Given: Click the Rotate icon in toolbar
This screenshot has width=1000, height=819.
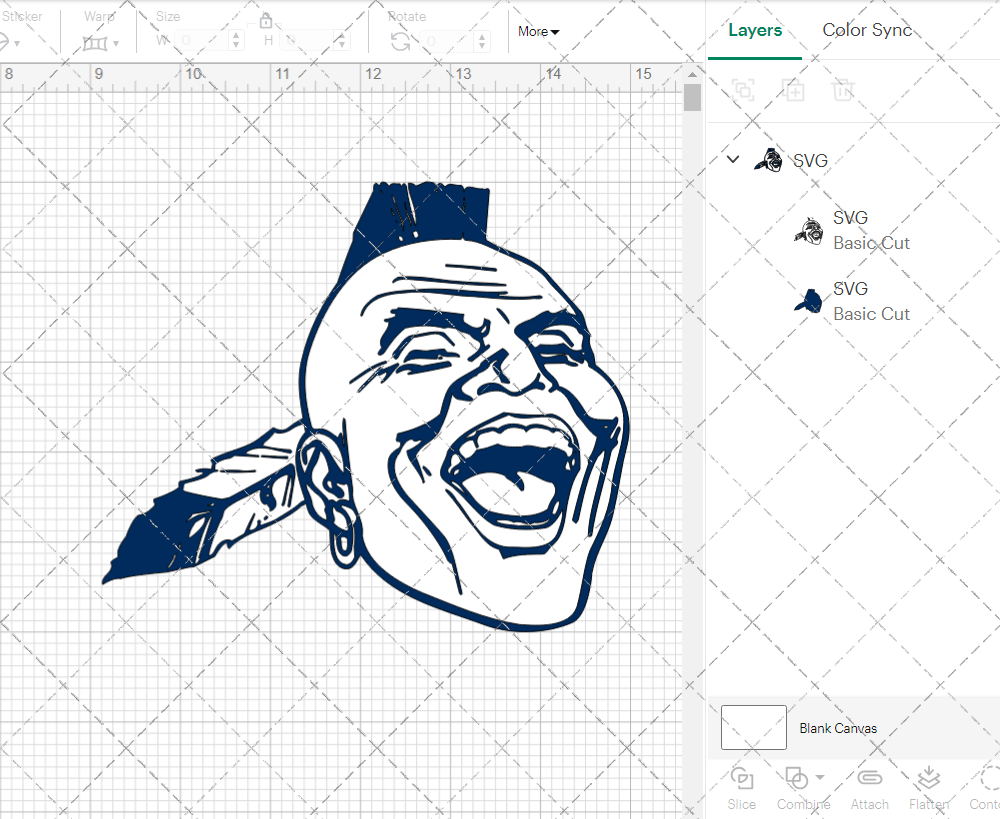Looking at the screenshot, I should click(x=400, y=41).
